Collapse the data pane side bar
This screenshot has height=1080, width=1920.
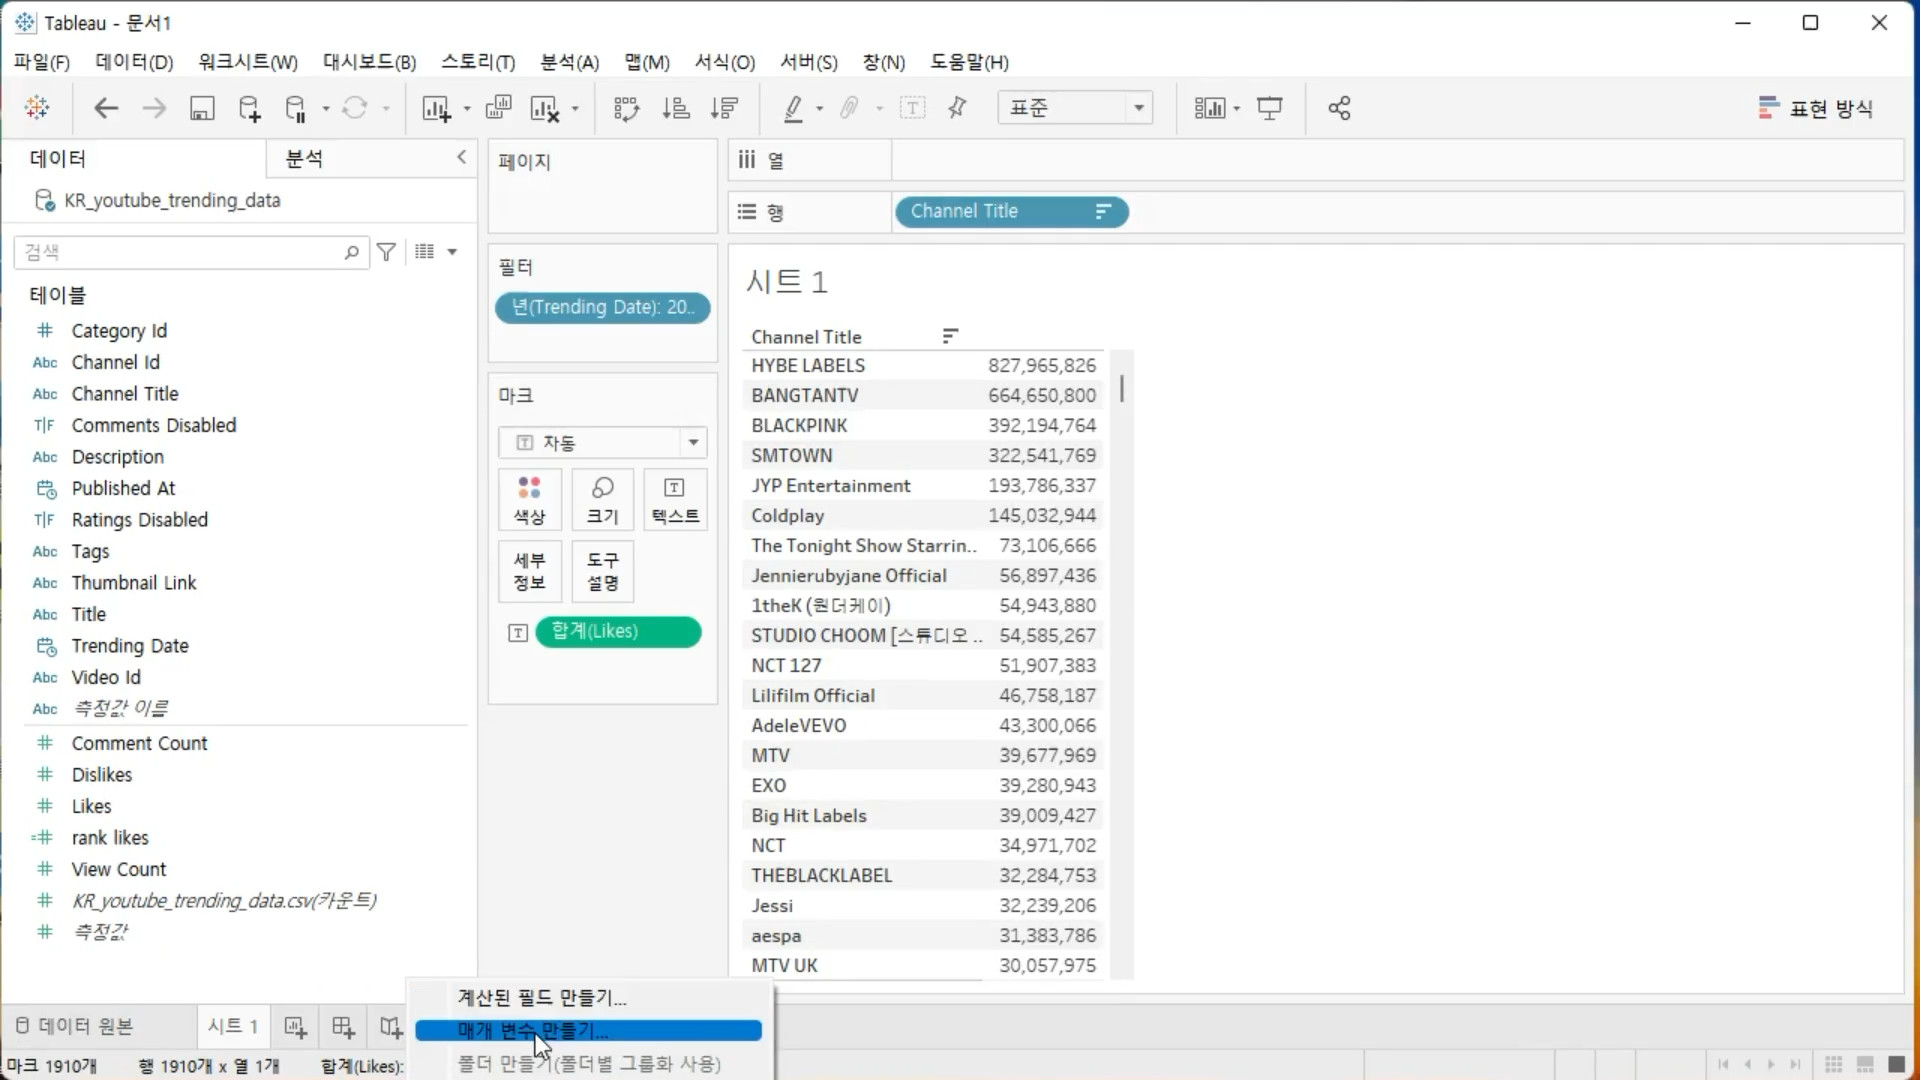pyautogui.click(x=461, y=157)
